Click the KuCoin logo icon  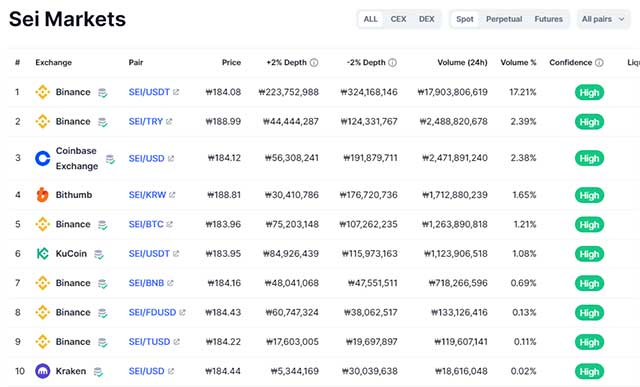42,254
